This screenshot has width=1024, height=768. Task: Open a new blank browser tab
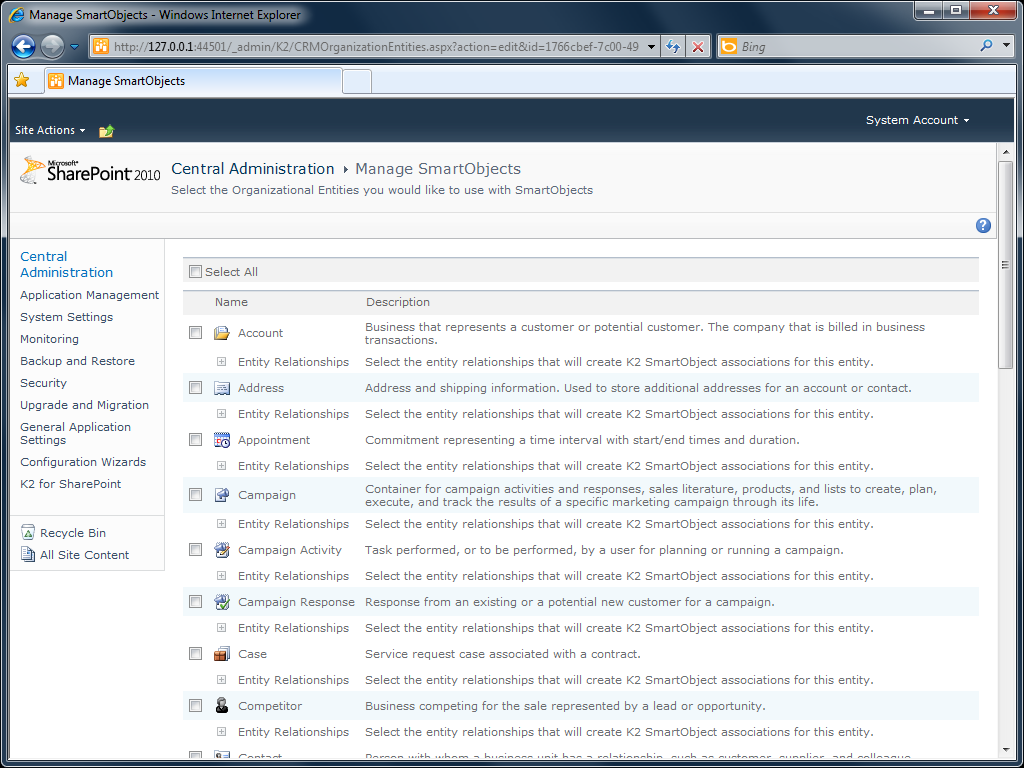[357, 82]
